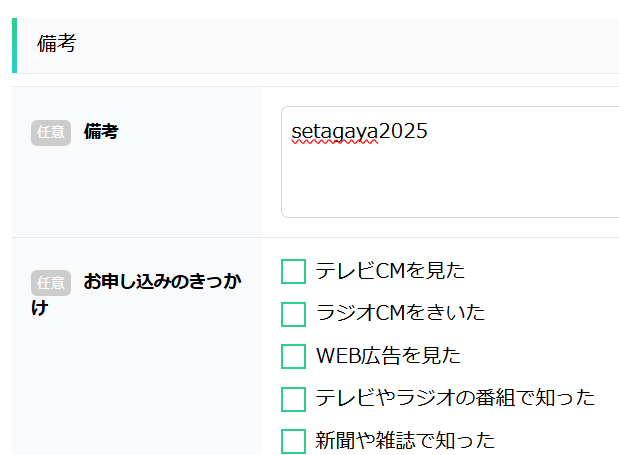The height and width of the screenshot is (455, 619).
Task: Check the テレビCMを見た checkbox
Action: point(293,271)
